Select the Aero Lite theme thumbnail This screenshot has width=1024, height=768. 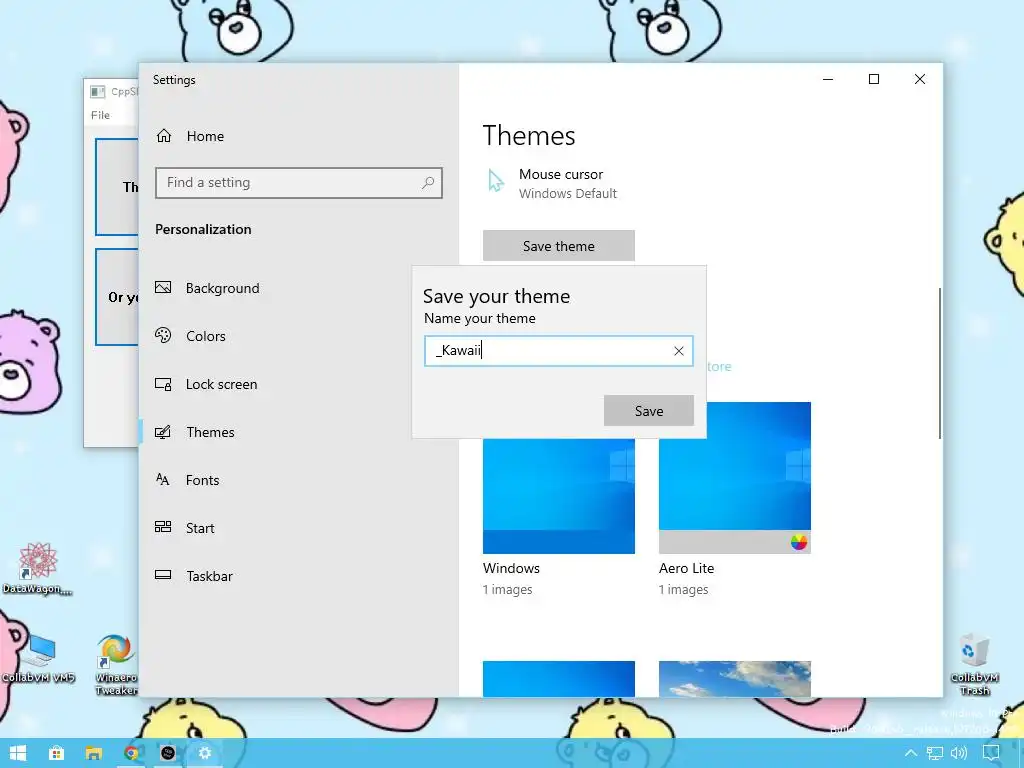735,478
